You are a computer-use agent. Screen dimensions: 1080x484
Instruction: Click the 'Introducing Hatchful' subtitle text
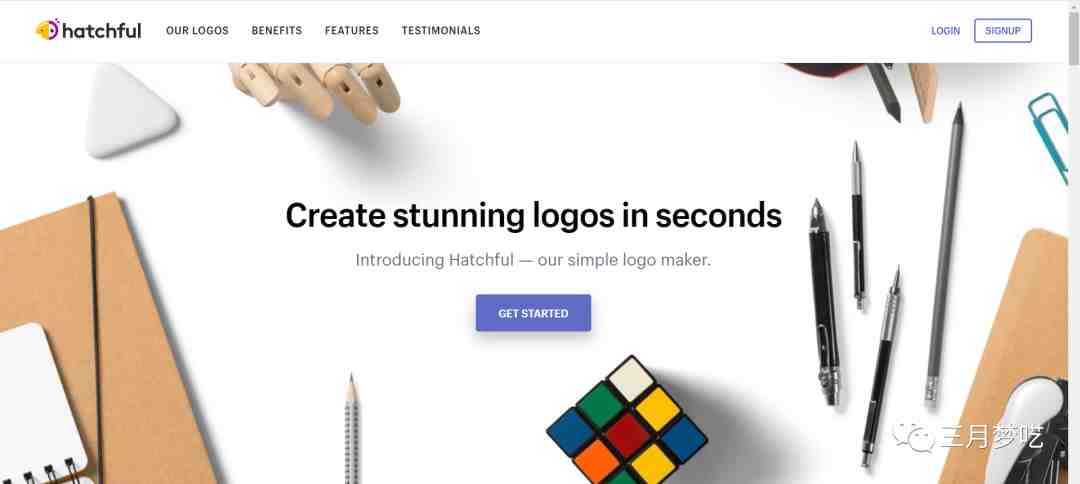(533, 260)
